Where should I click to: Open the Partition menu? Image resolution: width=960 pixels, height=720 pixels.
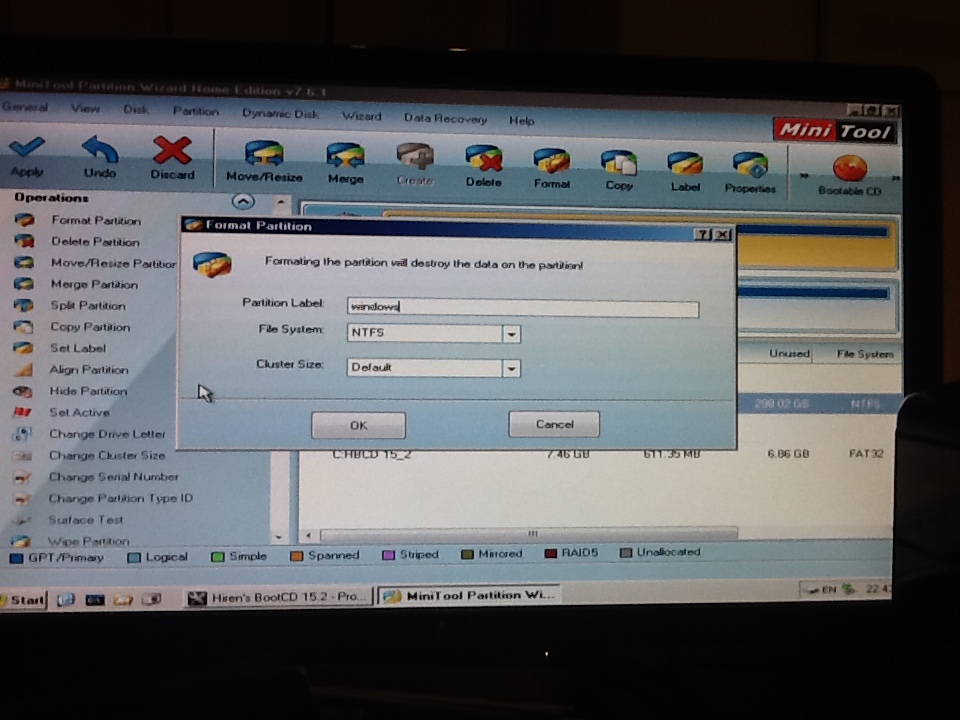tap(195, 111)
